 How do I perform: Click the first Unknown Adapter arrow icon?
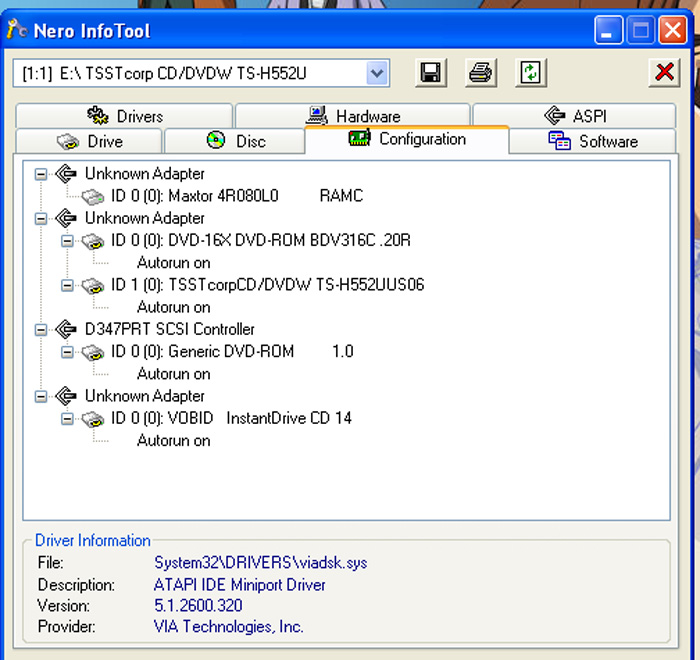(x=66, y=173)
